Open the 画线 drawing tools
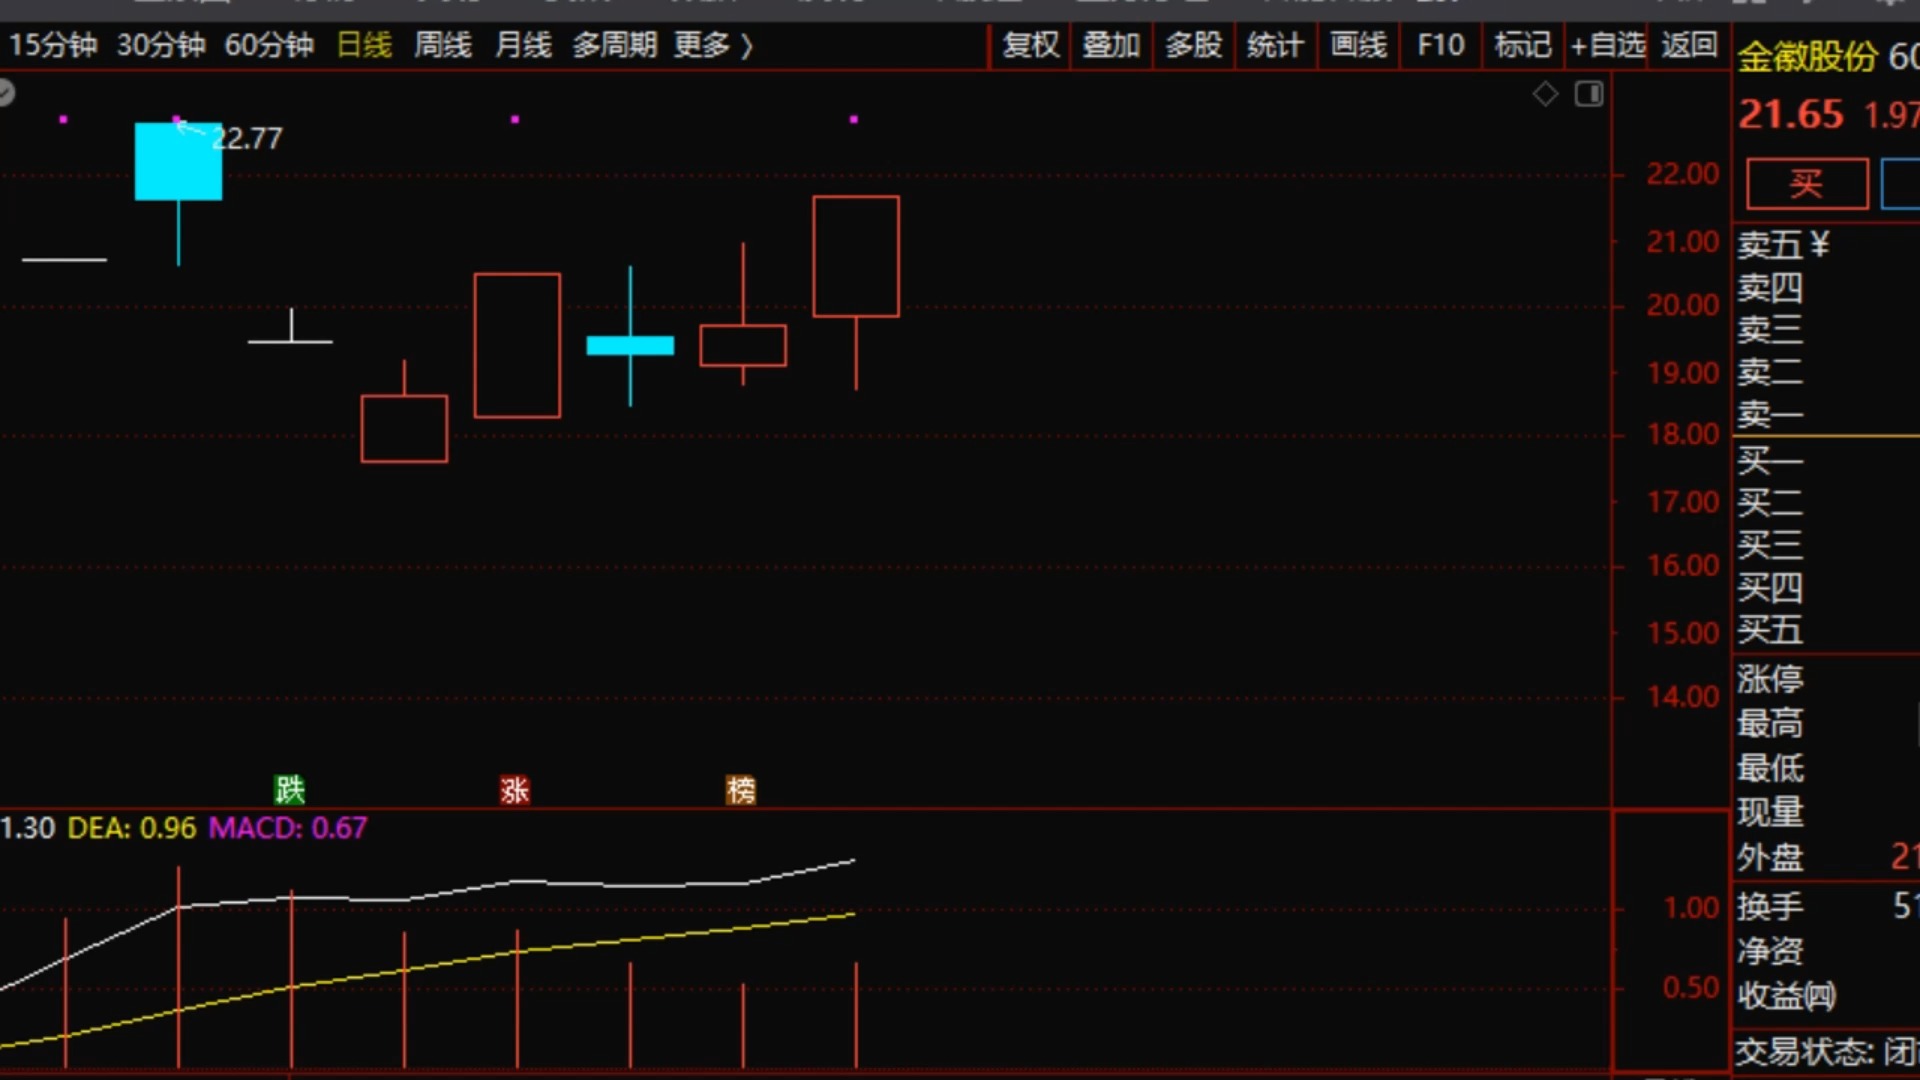 [x=1359, y=45]
